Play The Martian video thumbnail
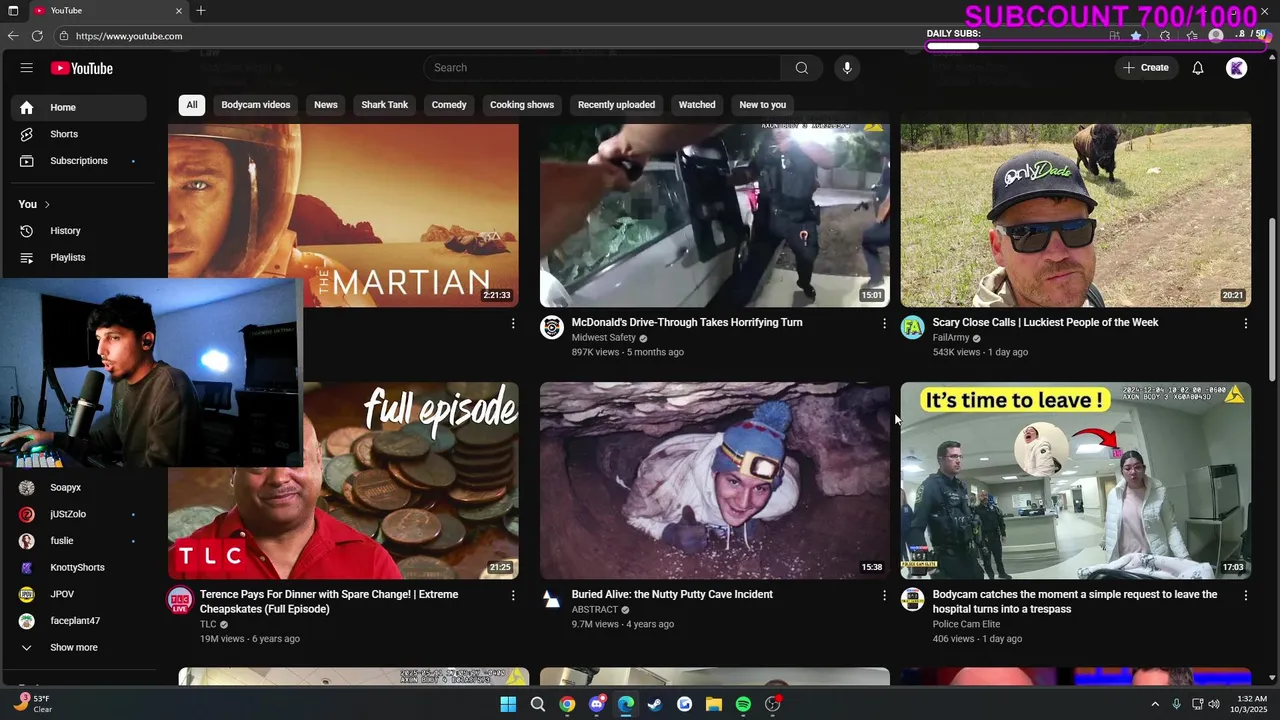This screenshot has width=1280, height=720. click(343, 215)
